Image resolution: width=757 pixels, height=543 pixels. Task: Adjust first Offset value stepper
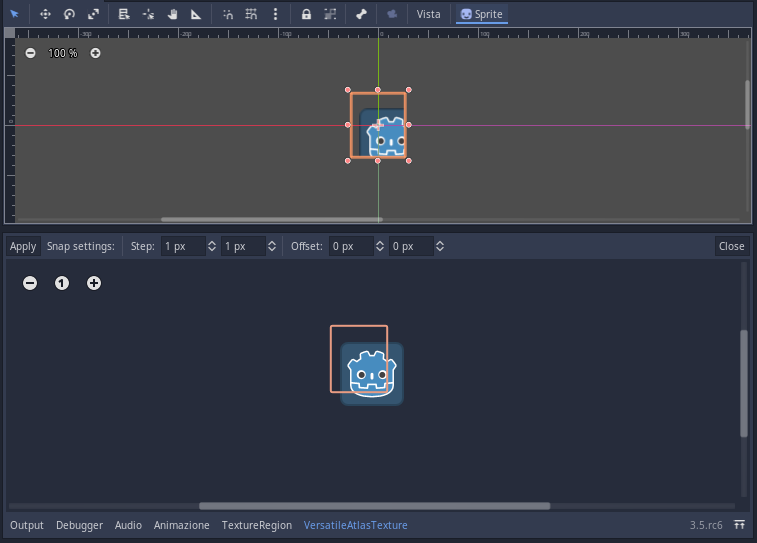click(x=379, y=246)
